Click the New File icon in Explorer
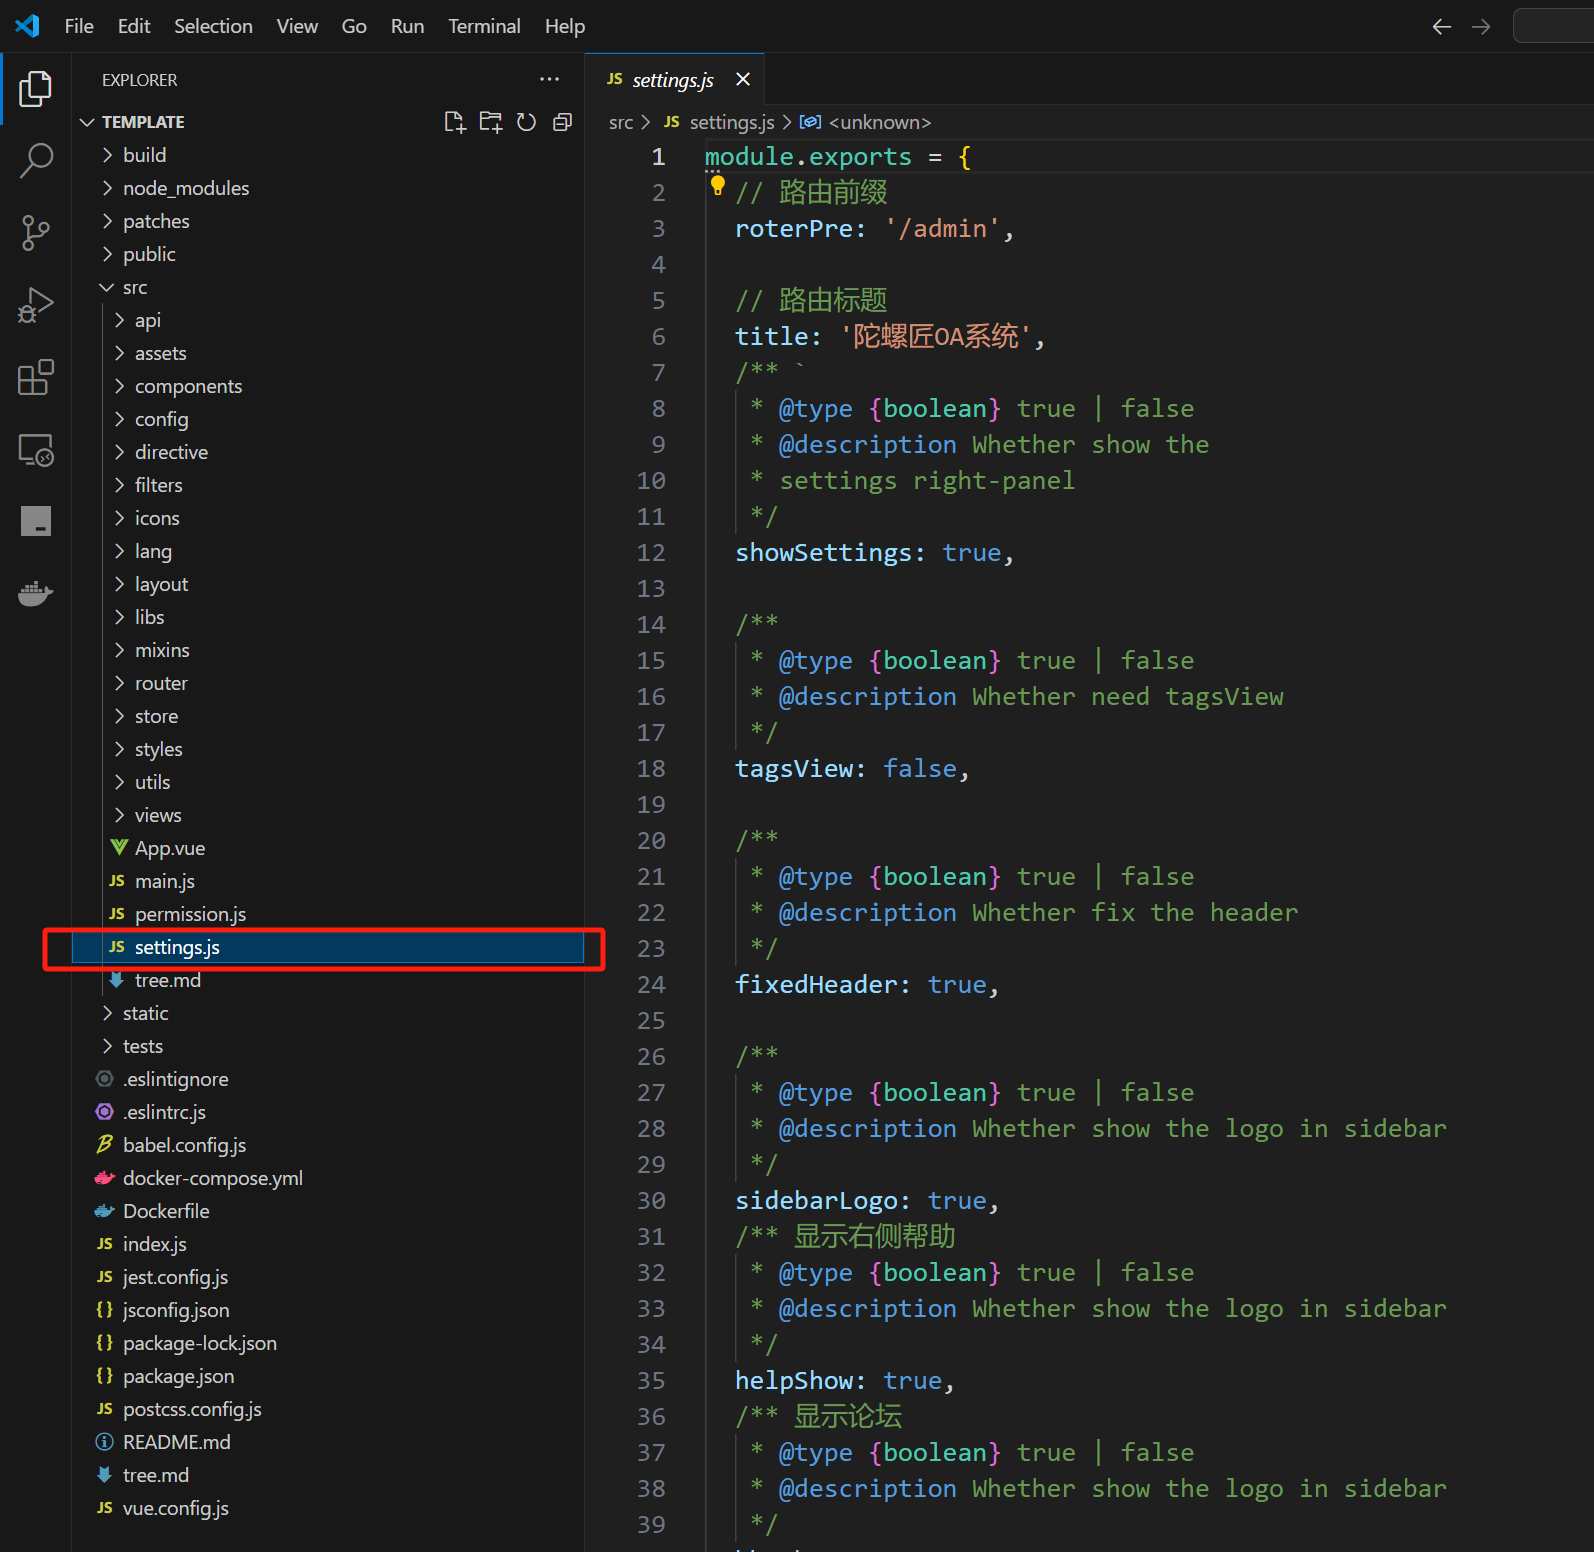 pos(454,122)
